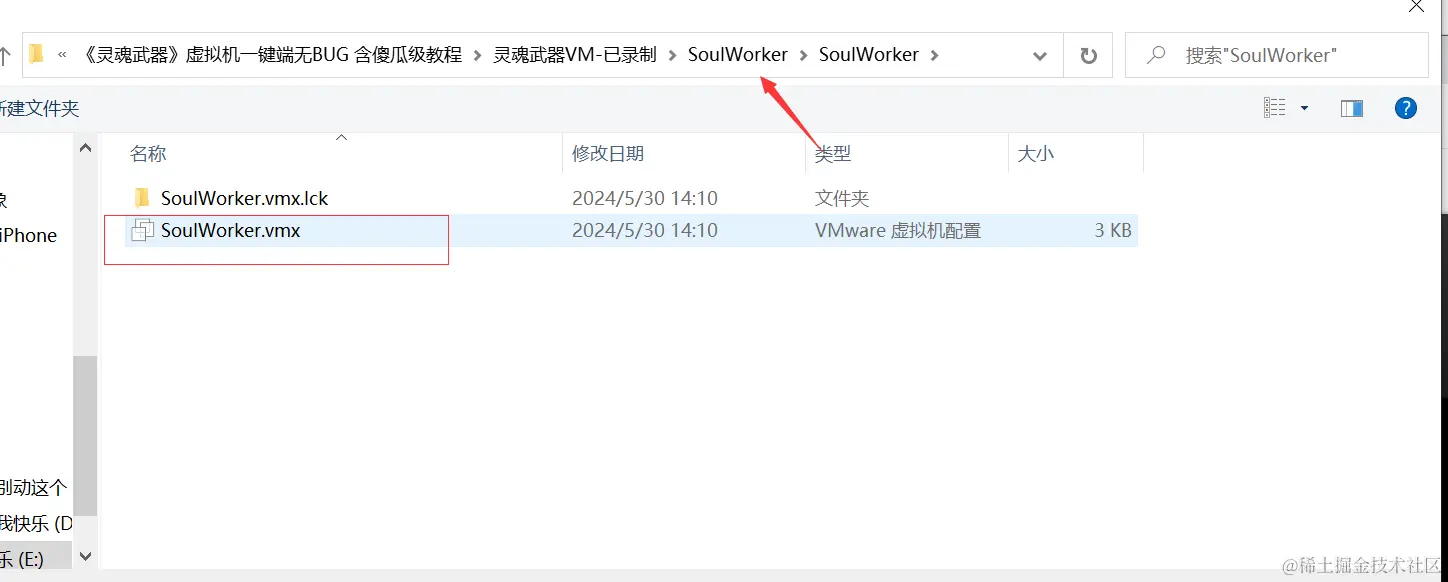Expand hidden path with double chevron

pyautogui.click(x=62, y=55)
